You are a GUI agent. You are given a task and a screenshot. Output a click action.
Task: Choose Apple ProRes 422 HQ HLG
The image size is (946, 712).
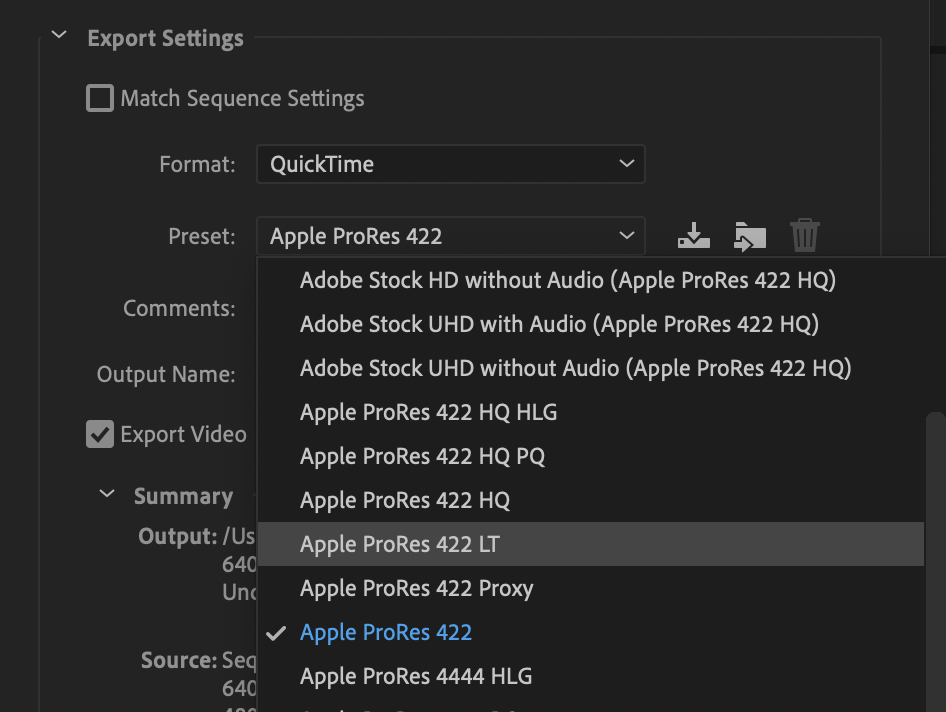point(428,412)
